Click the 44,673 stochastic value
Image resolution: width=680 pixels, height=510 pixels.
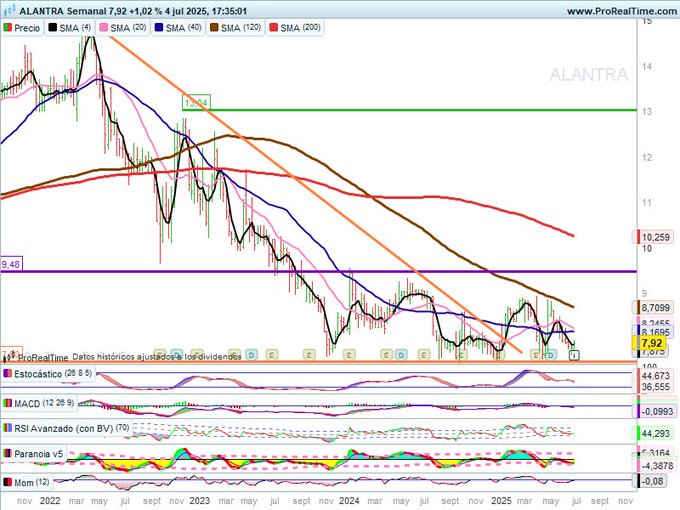tap(656, 376)
